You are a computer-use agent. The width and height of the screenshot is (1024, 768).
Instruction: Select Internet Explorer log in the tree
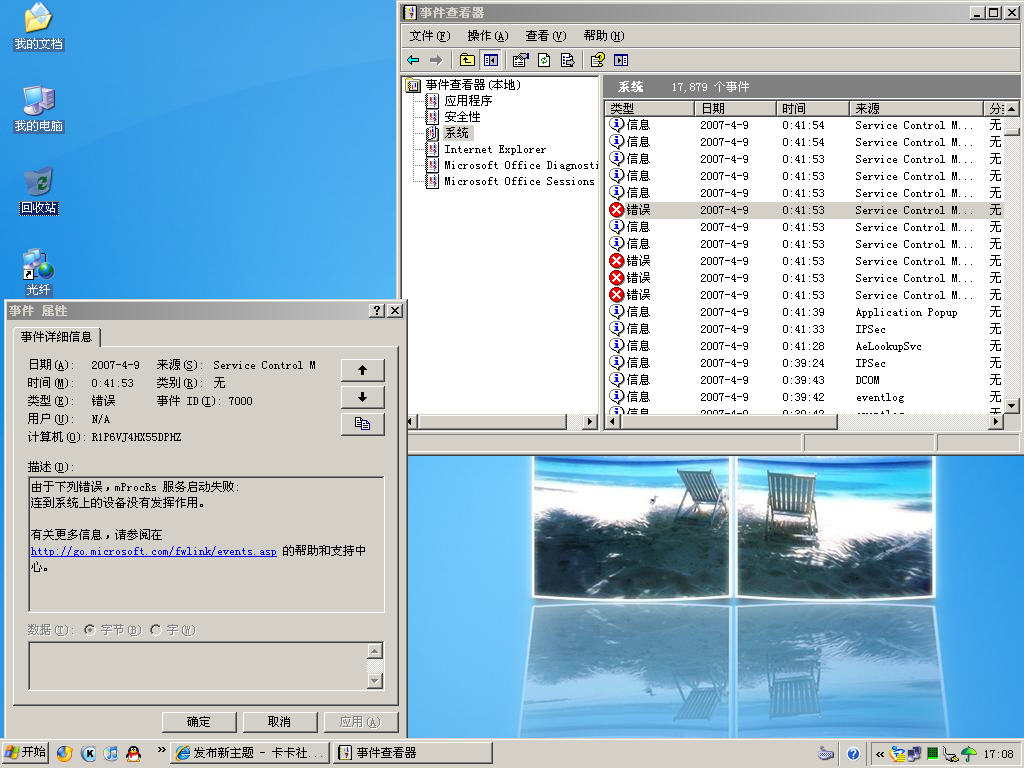[x=495, y=149]
